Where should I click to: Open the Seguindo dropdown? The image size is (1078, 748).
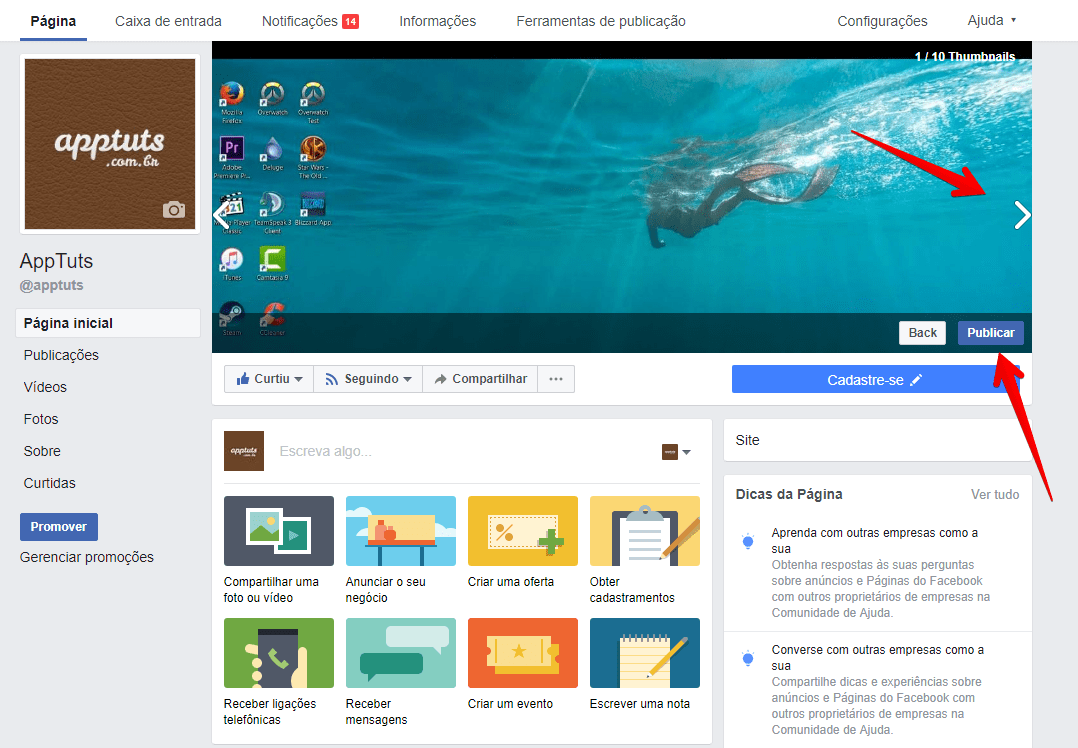(368, 379)
